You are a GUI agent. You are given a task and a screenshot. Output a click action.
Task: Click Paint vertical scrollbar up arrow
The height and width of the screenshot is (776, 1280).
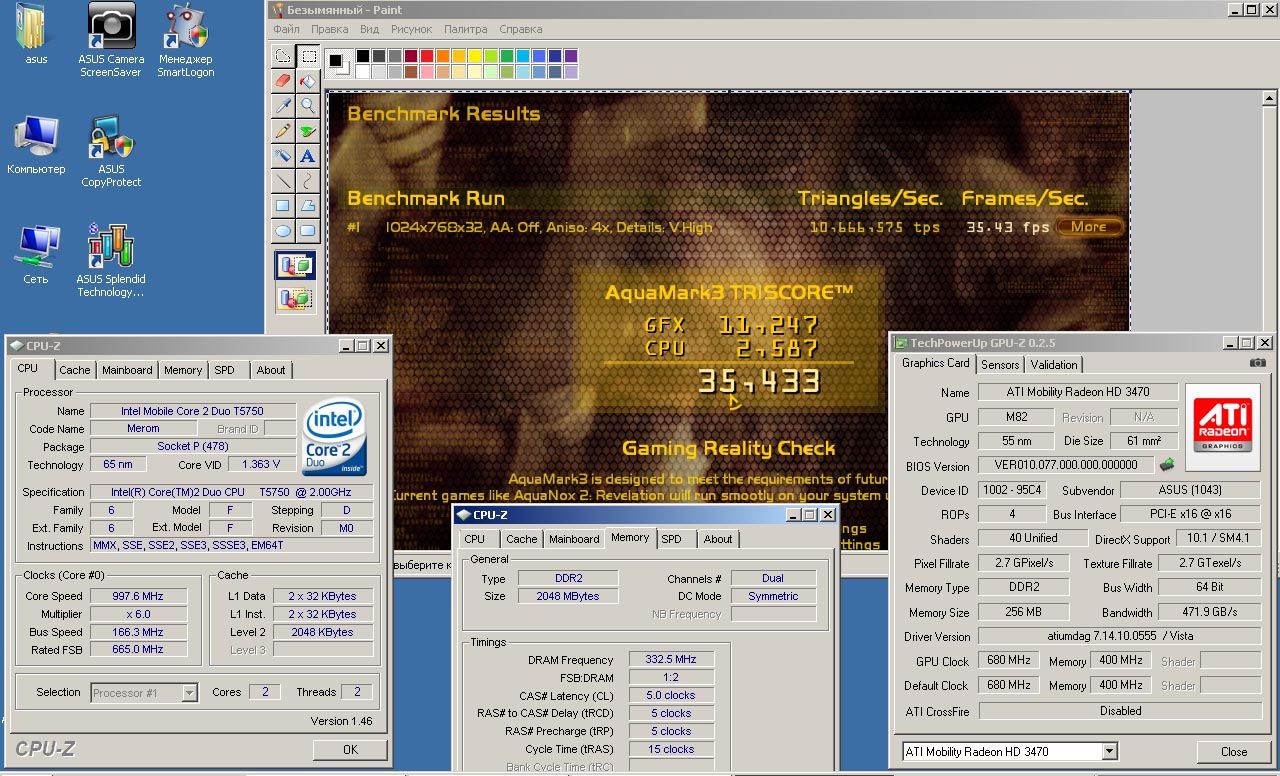[1270, 98]
